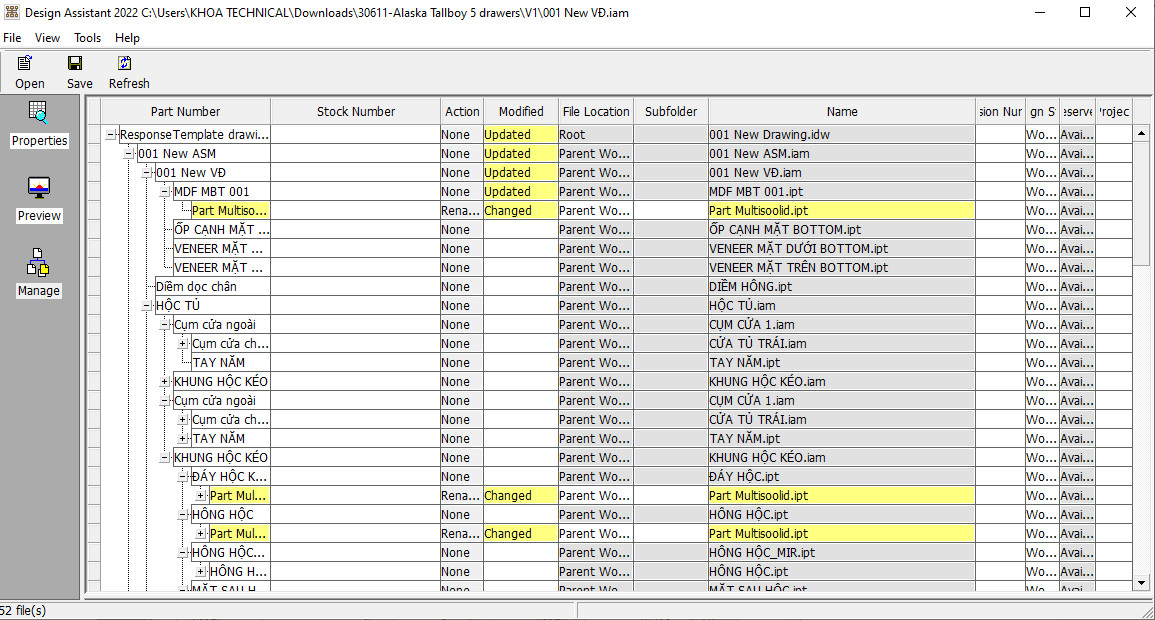The image size is (1155, 620).
Task: Click the HỘC TỦ.iam name cell
Action: pyautogui.click(x=842, y=306)
